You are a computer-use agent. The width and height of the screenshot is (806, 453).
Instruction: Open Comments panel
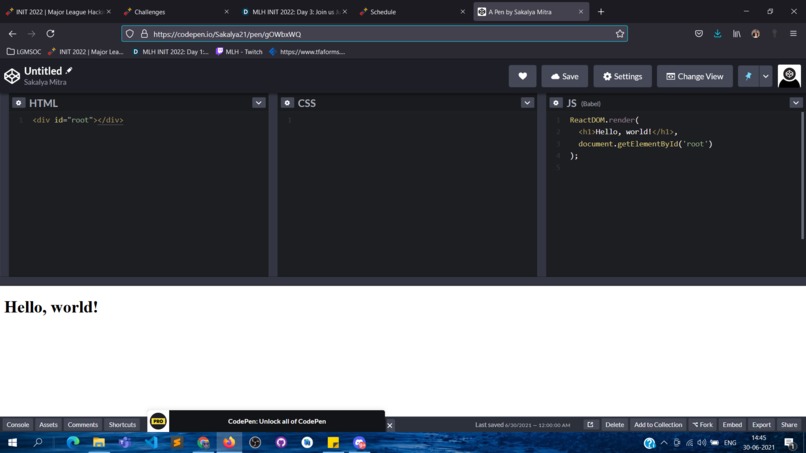tap(83, 425)
